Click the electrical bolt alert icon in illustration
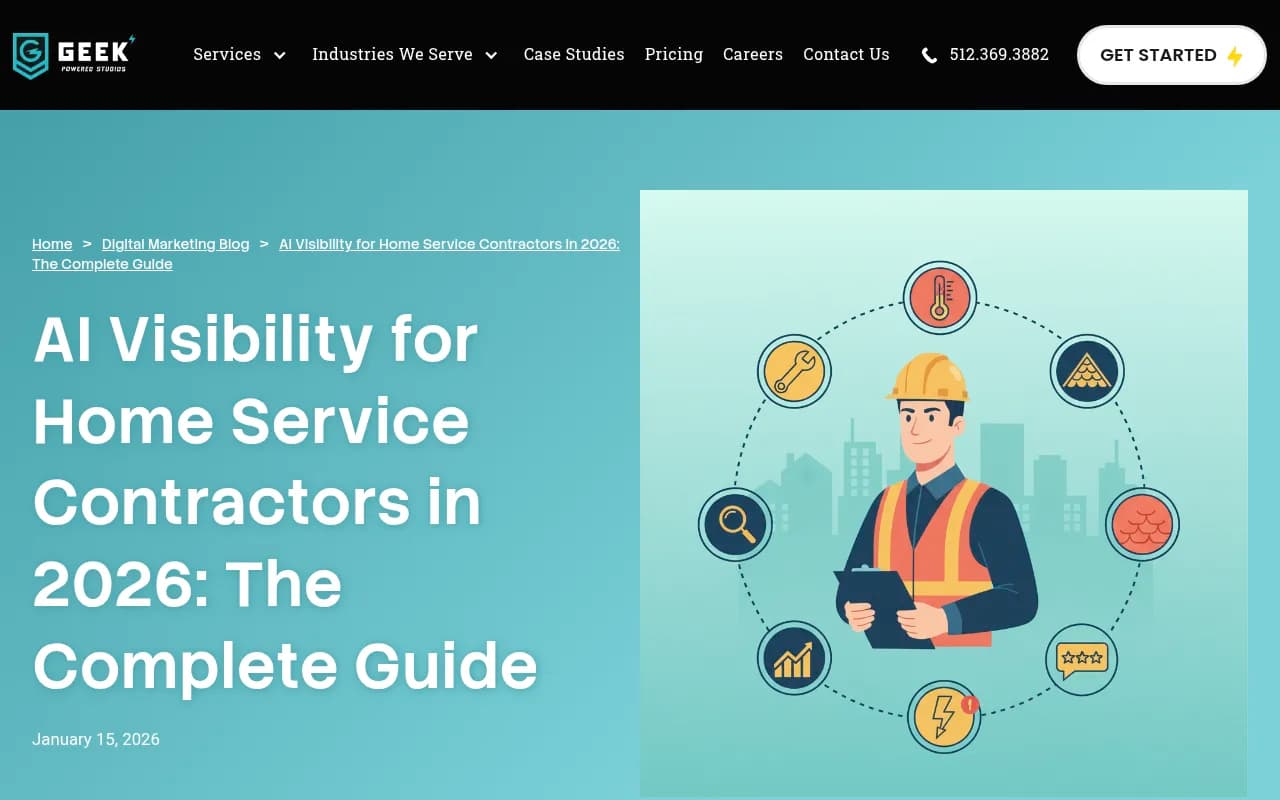This screenshot has width=1280, height=800. pos(944,717)
